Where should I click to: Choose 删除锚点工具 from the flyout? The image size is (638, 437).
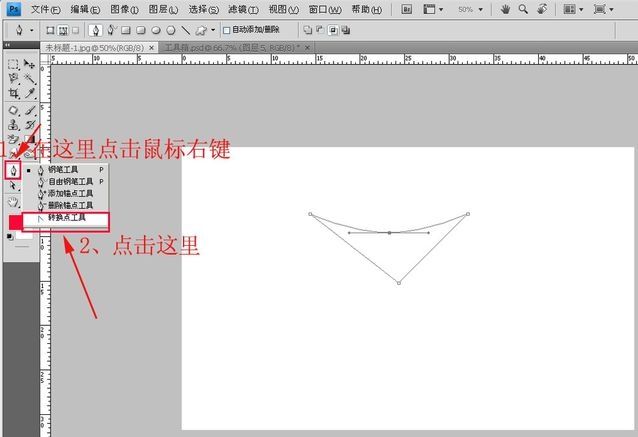tap(66, 205)
